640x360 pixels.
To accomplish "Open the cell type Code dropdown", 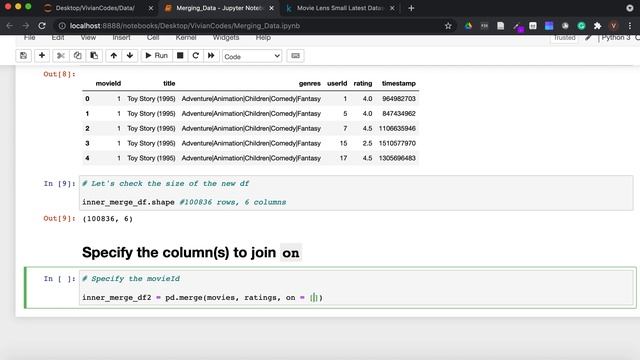I will tap(252, 56).
